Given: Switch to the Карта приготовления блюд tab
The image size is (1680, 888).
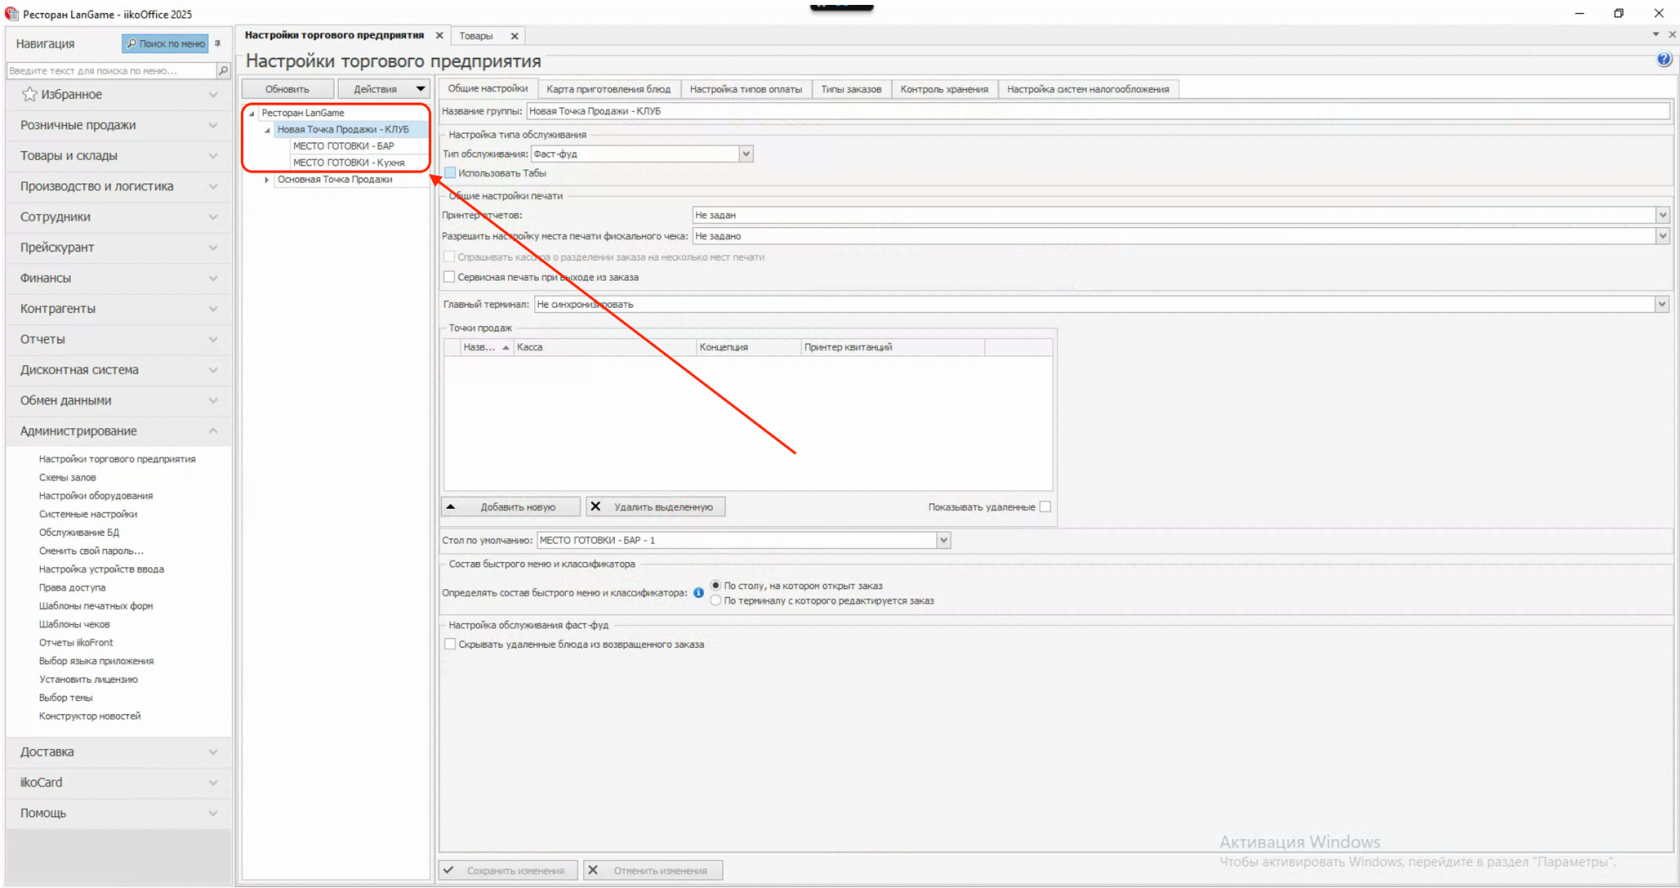Looking at the screenshot, I should coord(608,89).
